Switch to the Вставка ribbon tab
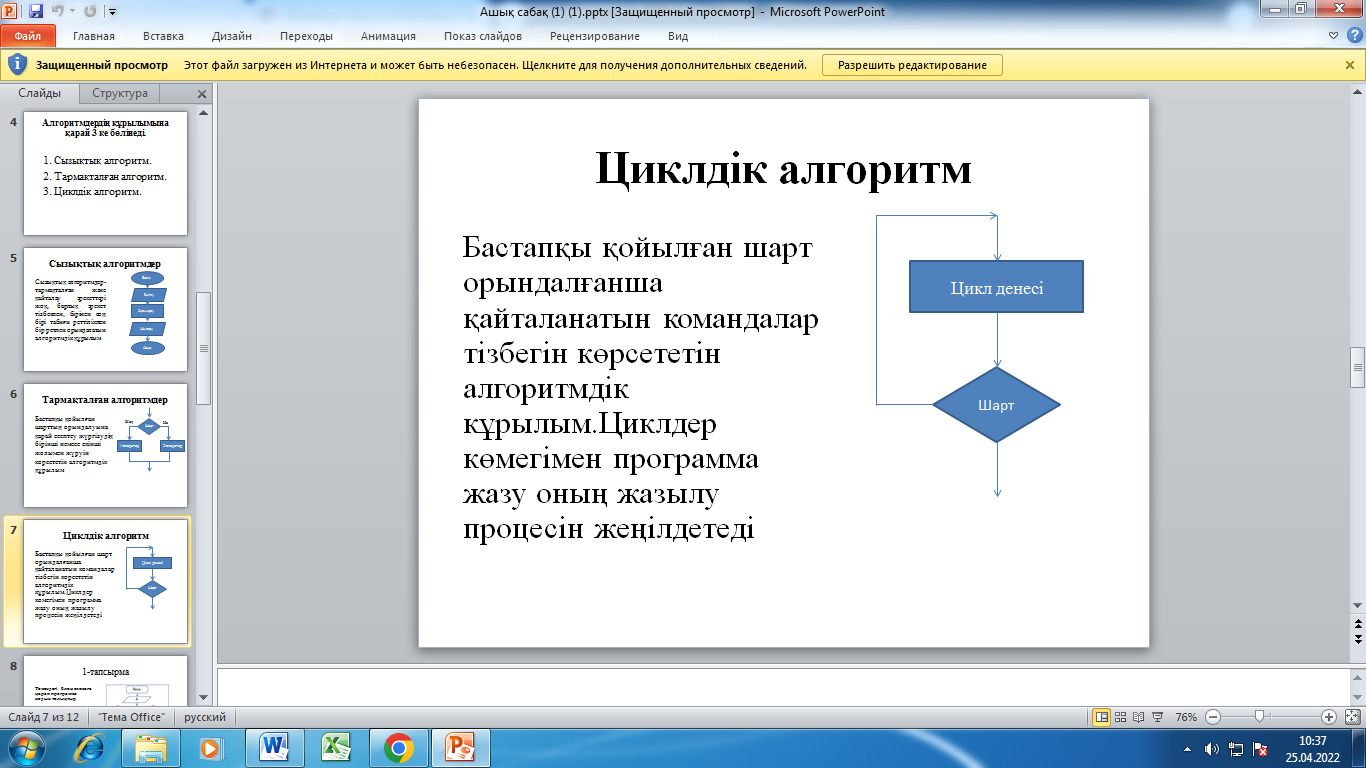The height and width of the screenshot is (768, 1366). (163, 36)
